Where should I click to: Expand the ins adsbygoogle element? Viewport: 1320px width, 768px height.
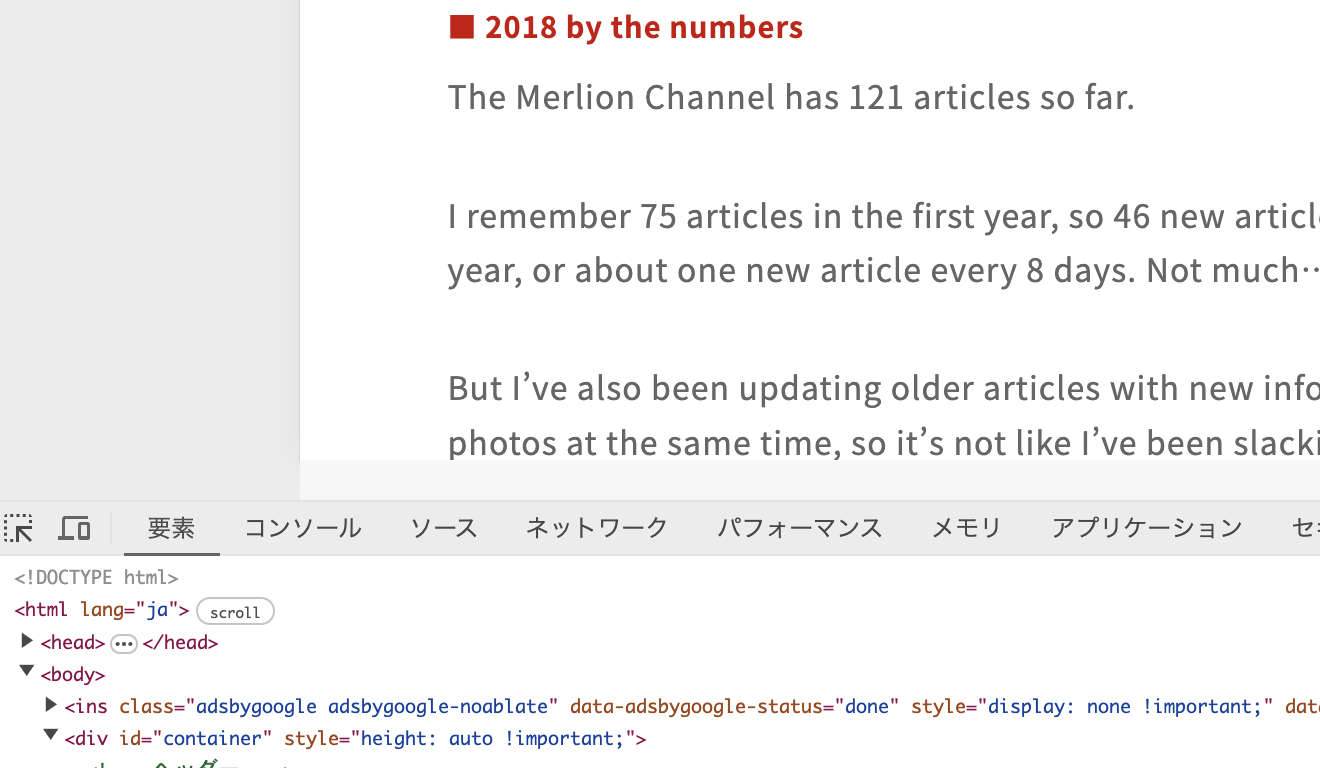point(51,705)
